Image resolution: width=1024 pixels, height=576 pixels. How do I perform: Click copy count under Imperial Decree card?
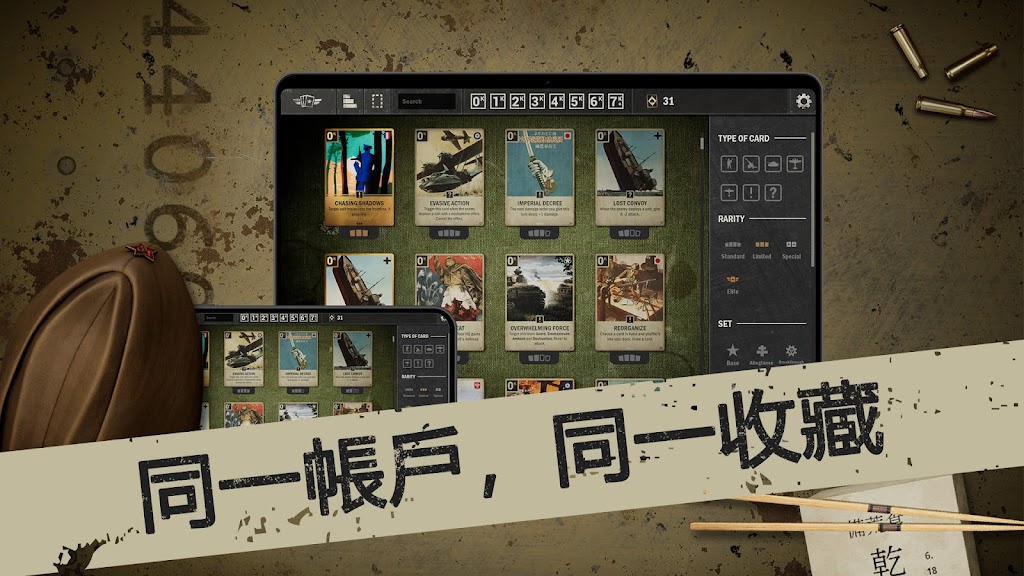pos(539,232)
